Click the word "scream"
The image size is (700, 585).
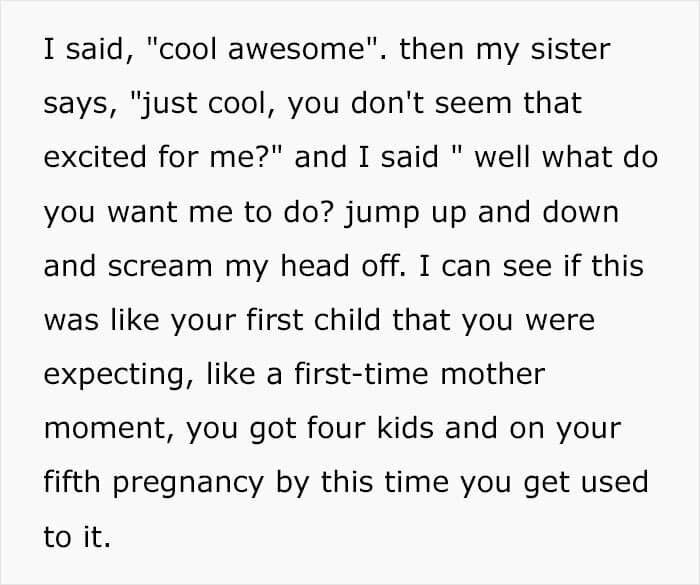pos(160,266)
